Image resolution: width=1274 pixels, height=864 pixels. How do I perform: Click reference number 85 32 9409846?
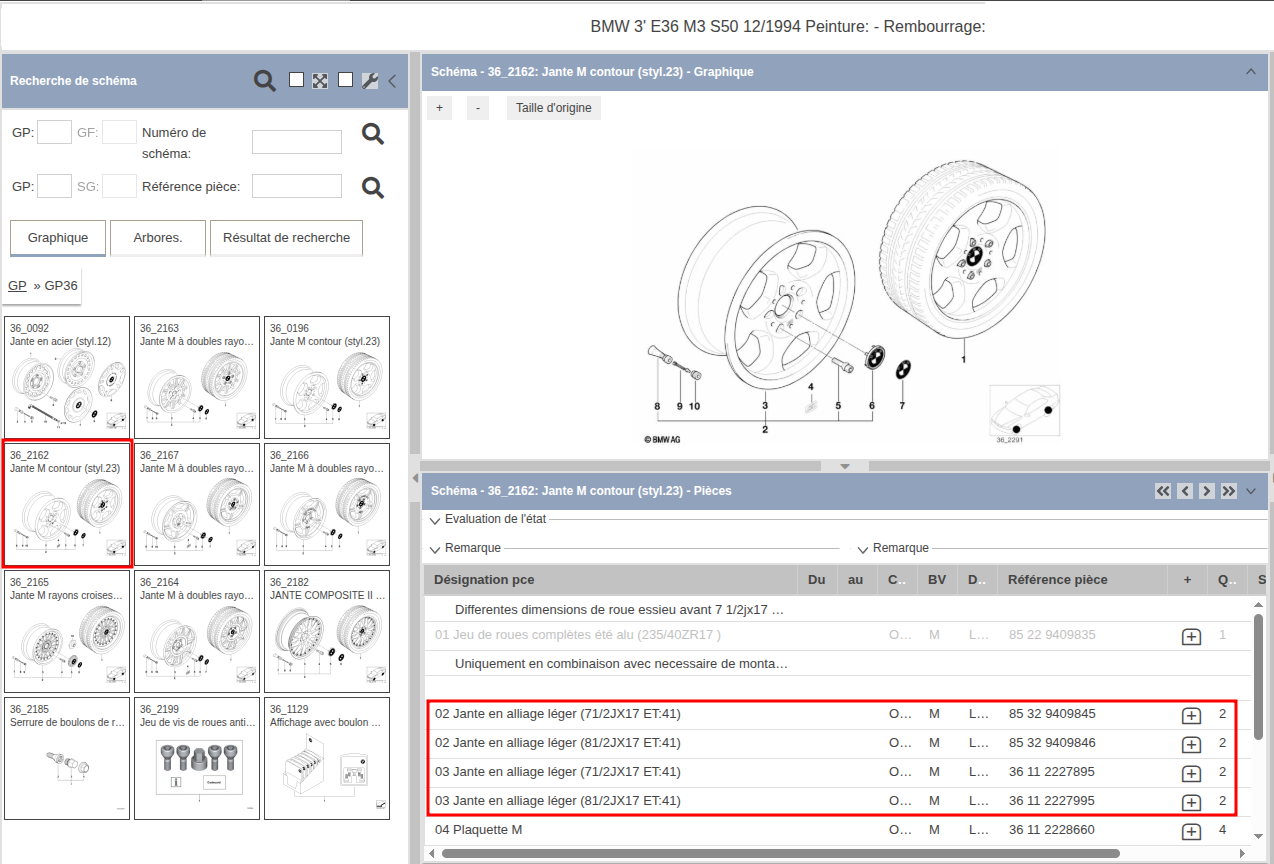1052,743
